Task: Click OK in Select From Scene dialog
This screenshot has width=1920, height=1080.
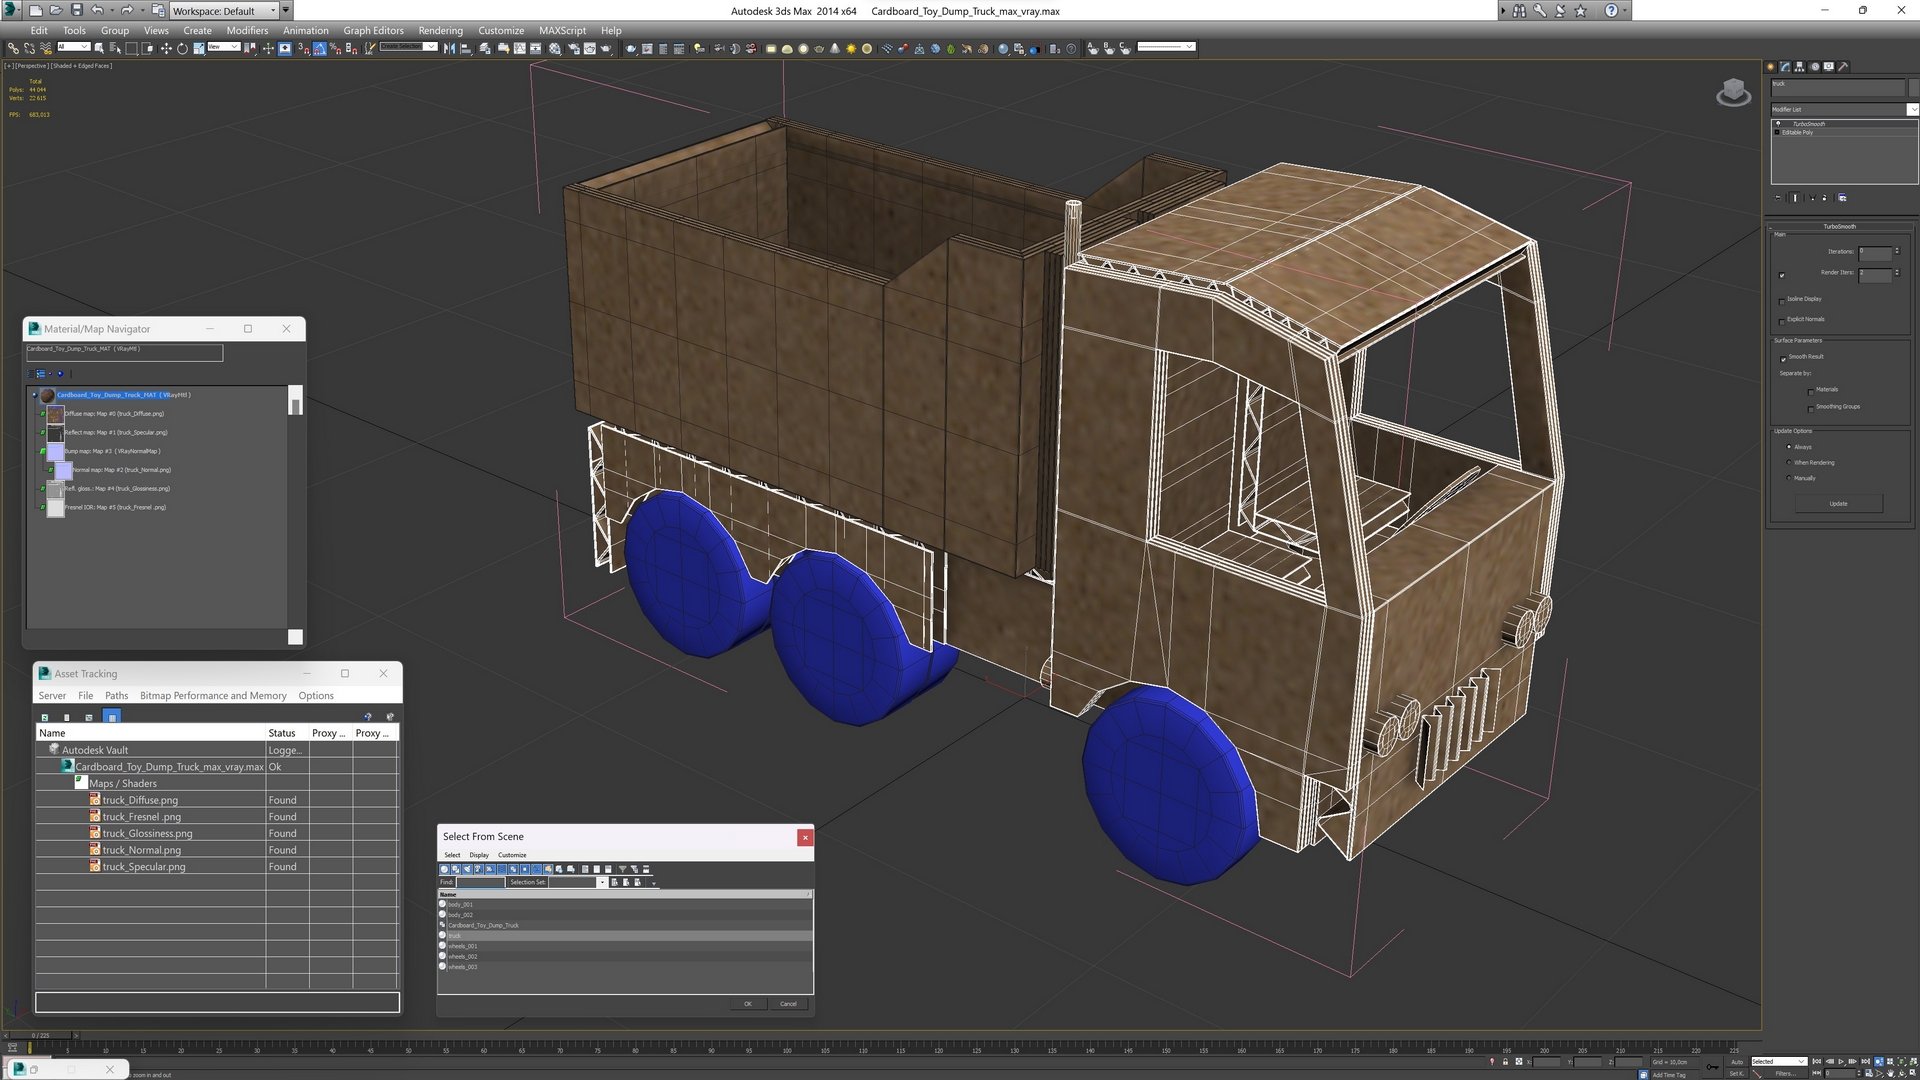Action: 747,1004
